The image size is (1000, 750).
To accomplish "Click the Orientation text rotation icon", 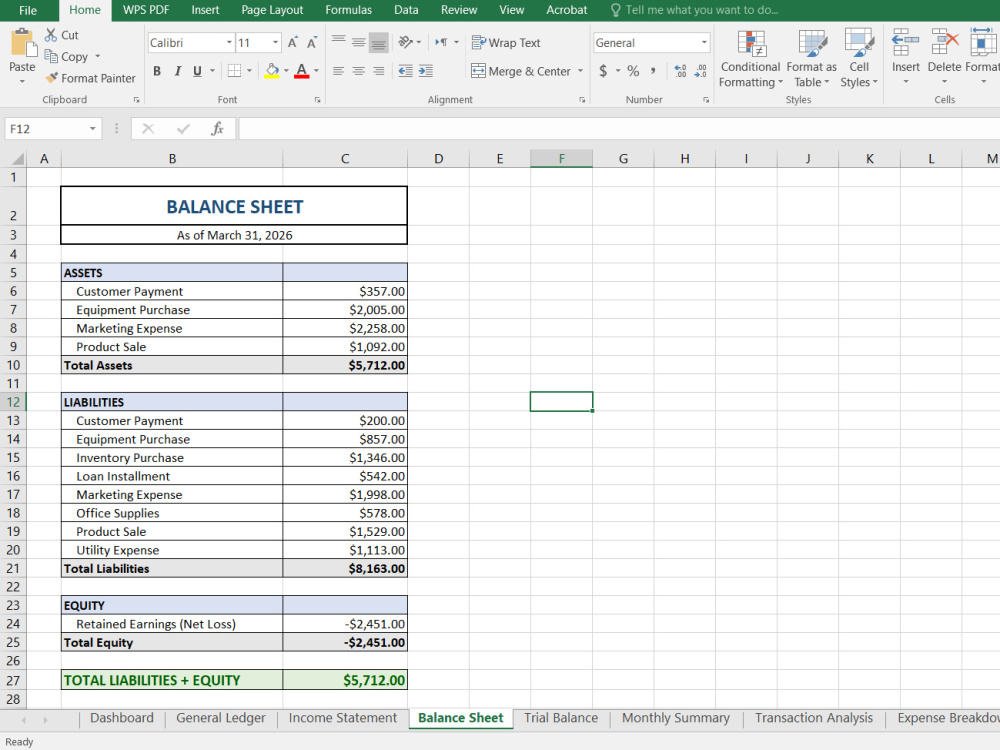I will (405, 42).
